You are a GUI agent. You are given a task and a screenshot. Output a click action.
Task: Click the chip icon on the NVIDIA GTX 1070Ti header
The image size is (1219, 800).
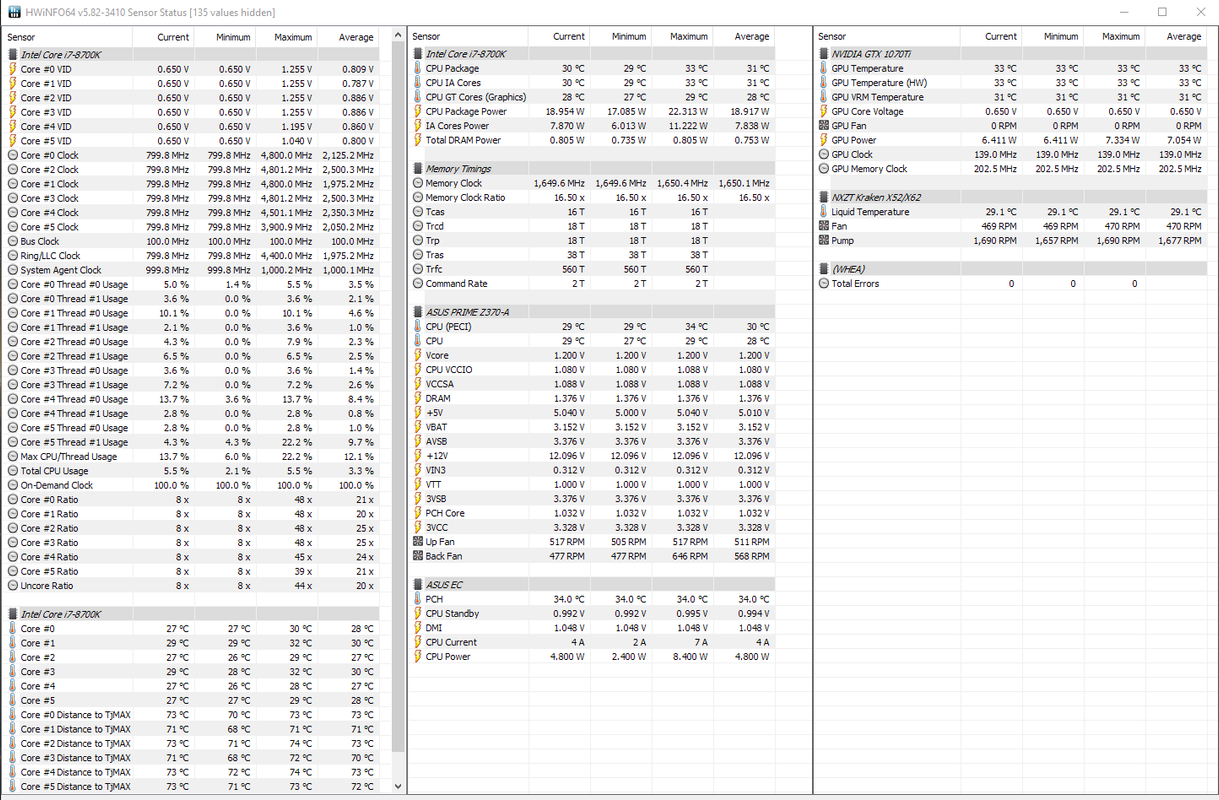823,55
